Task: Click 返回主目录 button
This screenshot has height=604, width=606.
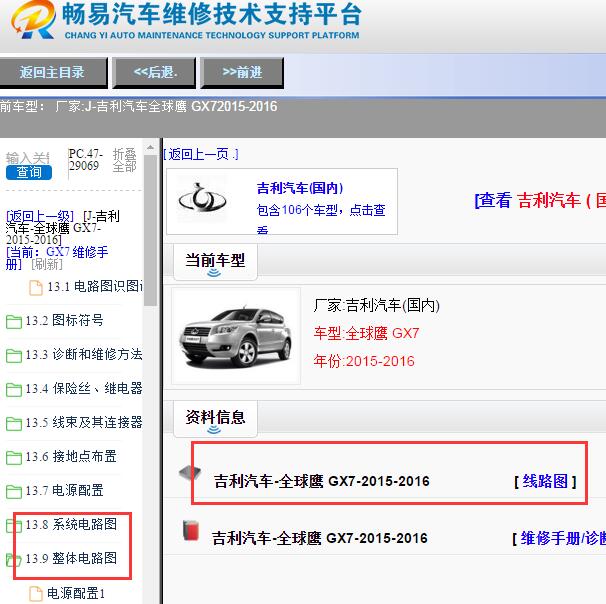Action: 53,72
